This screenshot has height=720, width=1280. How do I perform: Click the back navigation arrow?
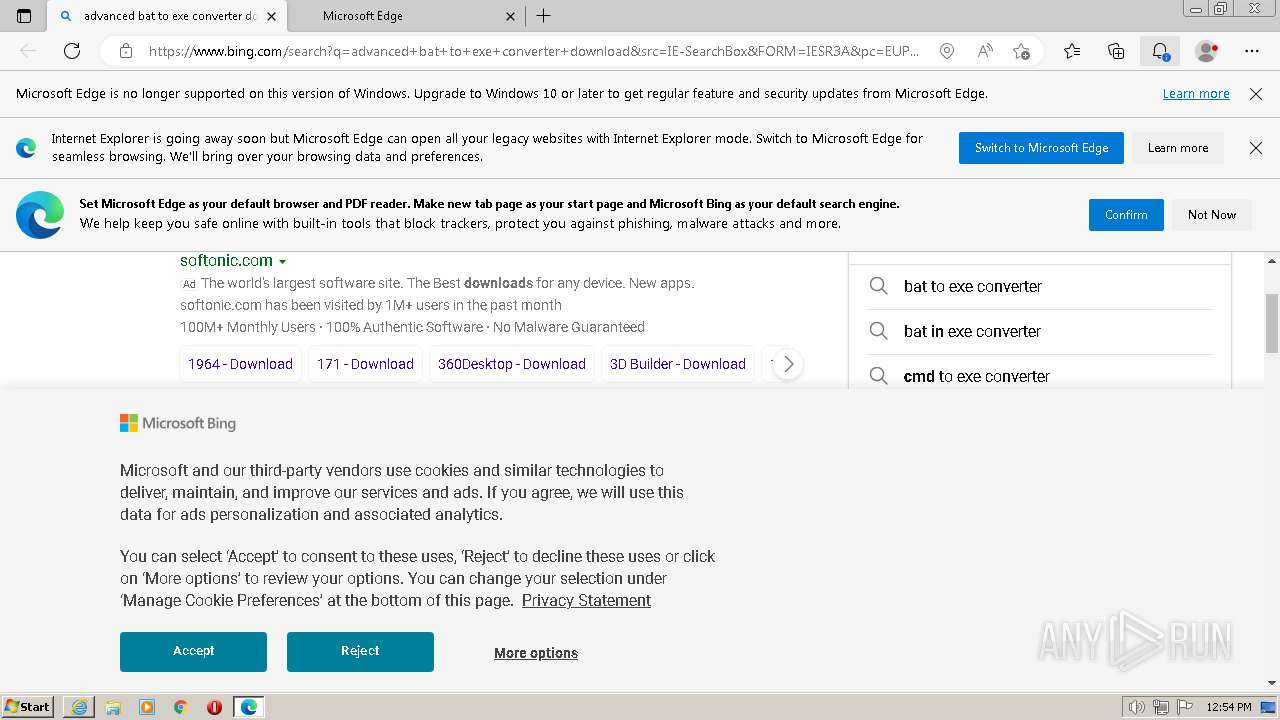[28, 51]
